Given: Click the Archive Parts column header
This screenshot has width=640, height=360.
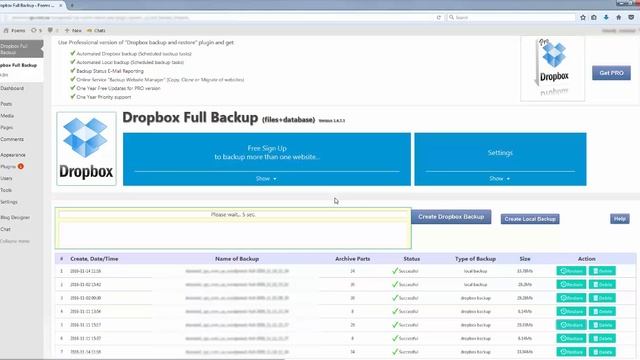Looking at the screenshot, I should pos(352,259).
